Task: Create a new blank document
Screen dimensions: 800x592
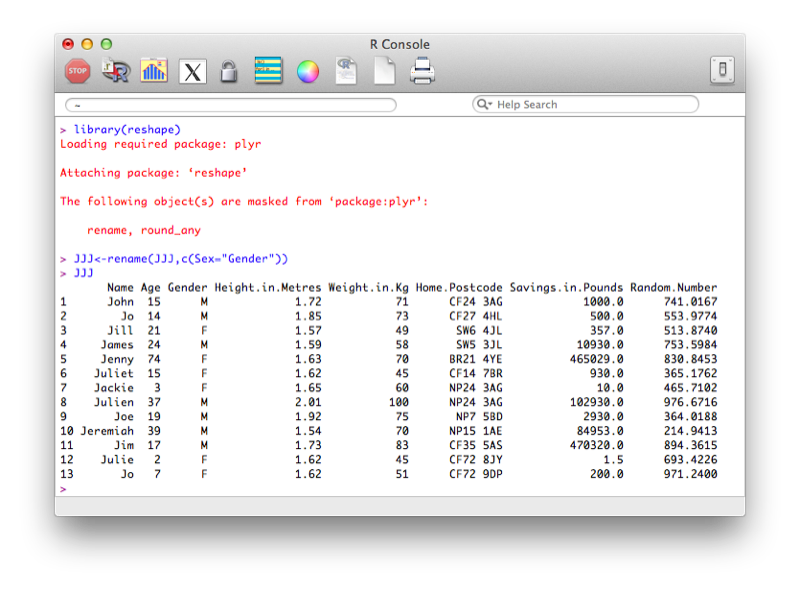Action: pos(384,70)
